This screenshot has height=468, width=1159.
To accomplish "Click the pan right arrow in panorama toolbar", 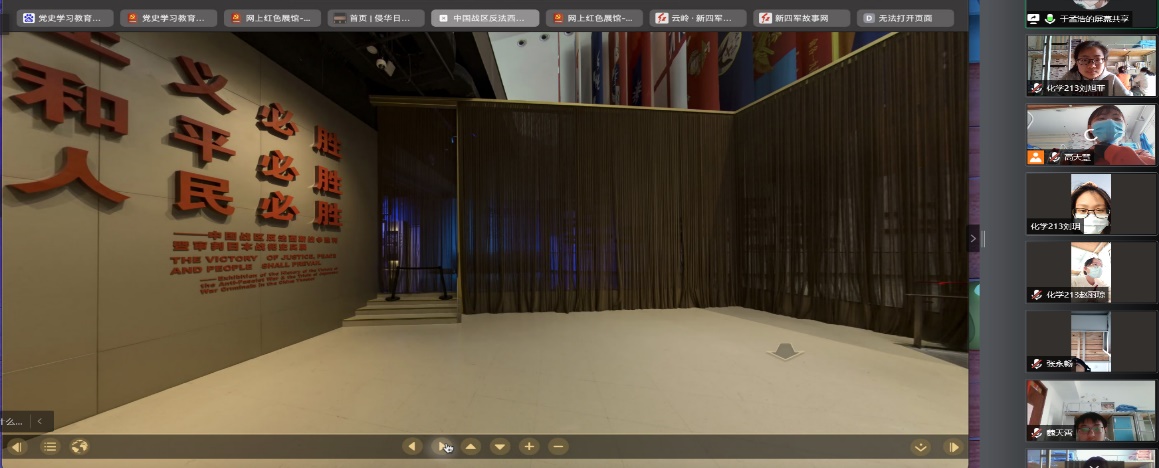I will coord(442,447).
